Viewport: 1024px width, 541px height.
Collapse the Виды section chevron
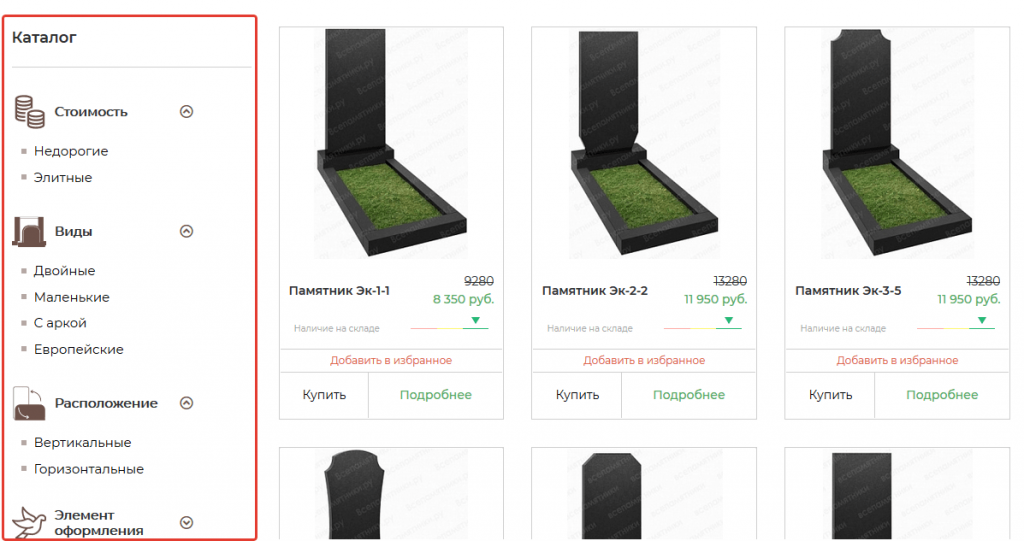pos(187,231)
